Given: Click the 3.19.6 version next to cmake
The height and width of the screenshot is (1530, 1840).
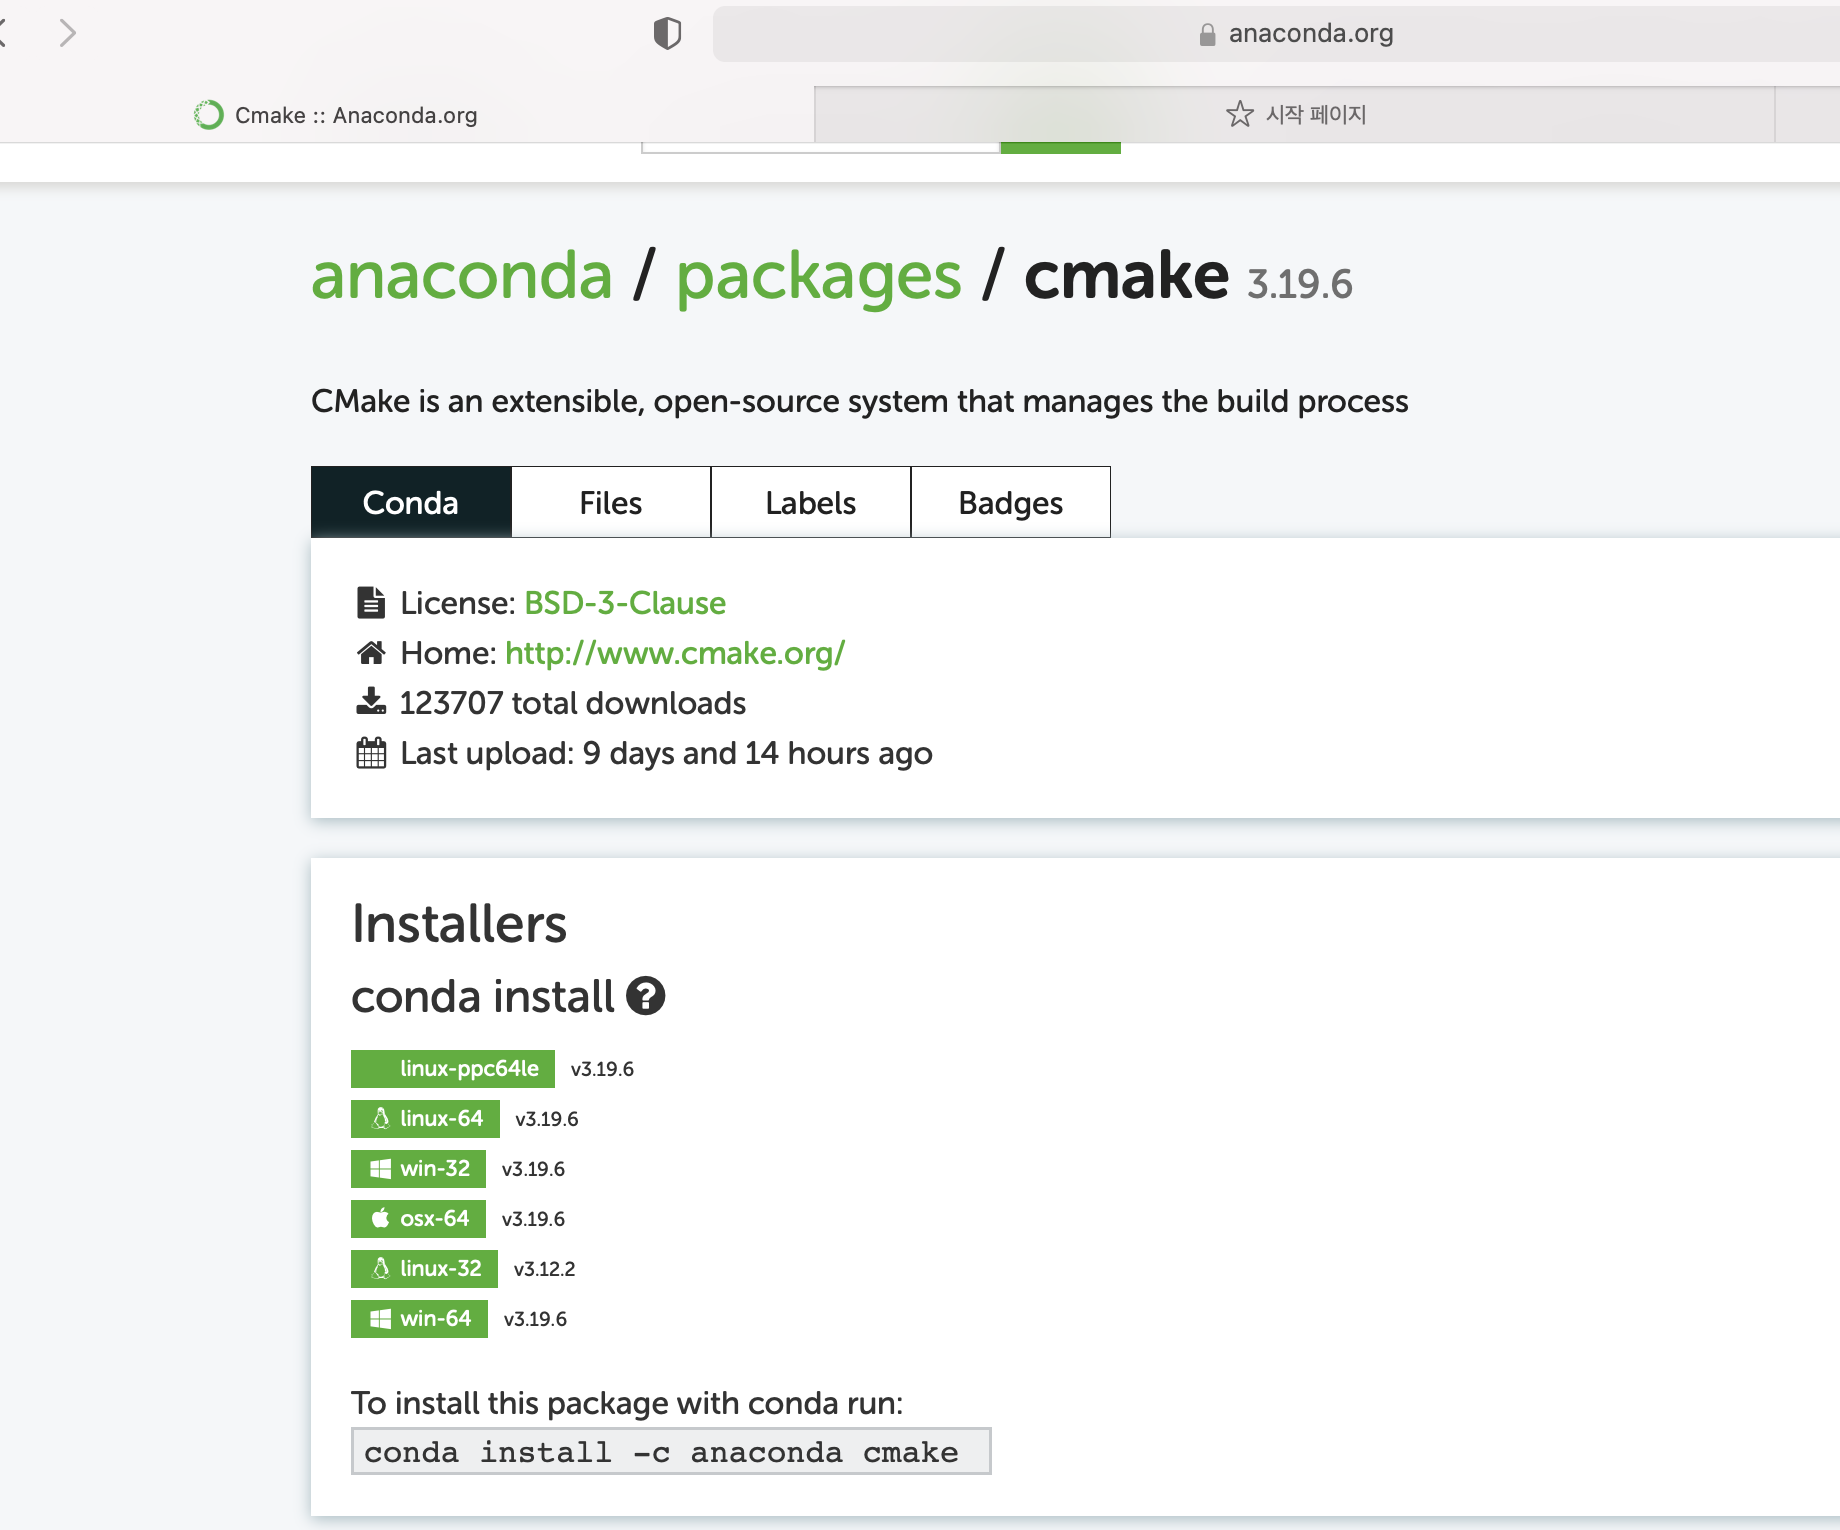Looking at the screenshot, I should [x=1299, y=284].
